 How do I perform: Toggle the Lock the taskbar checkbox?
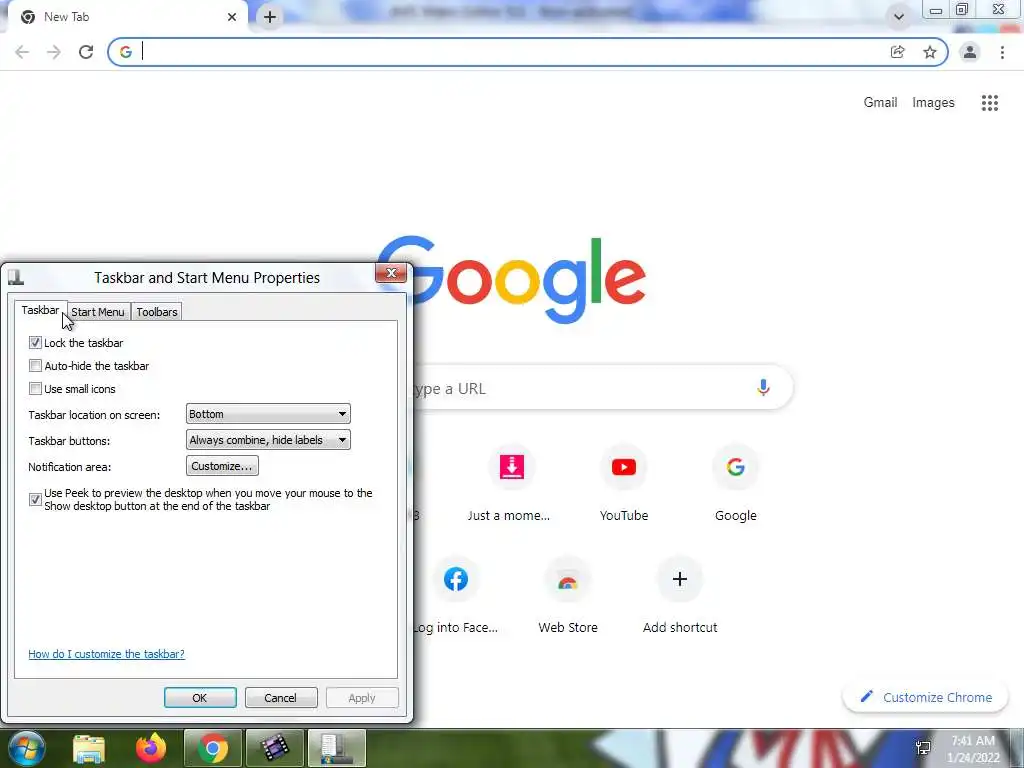tap(35, 342)
